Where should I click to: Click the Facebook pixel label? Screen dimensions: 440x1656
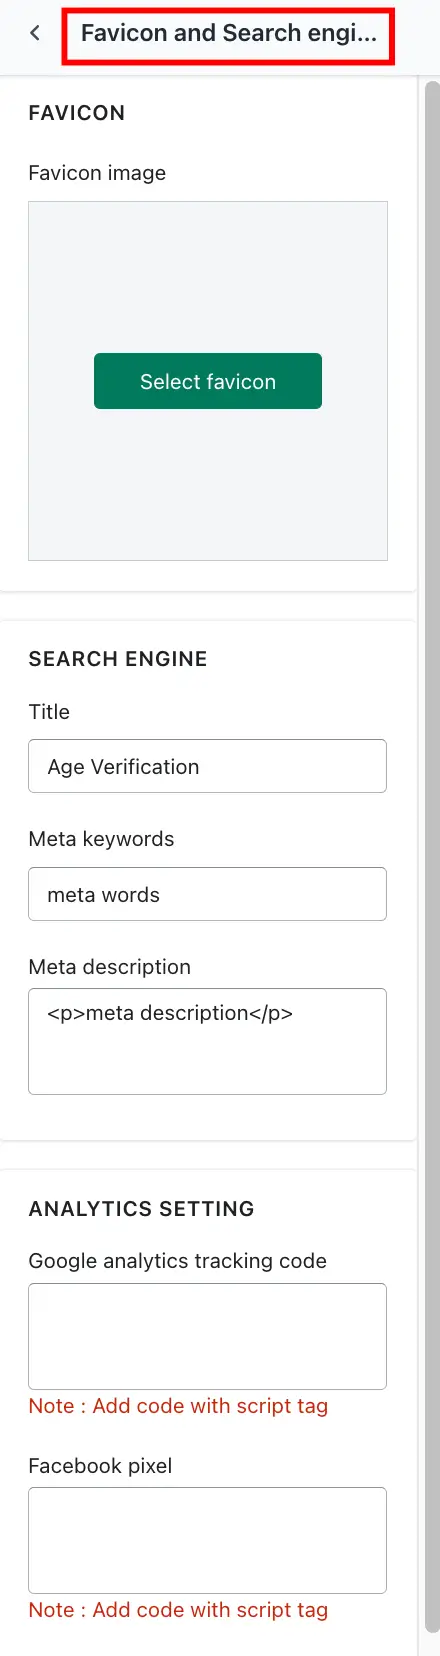tap(100, 1466)
